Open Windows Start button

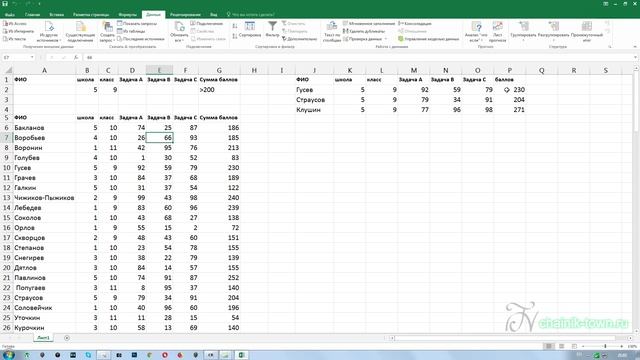[9, 355]
